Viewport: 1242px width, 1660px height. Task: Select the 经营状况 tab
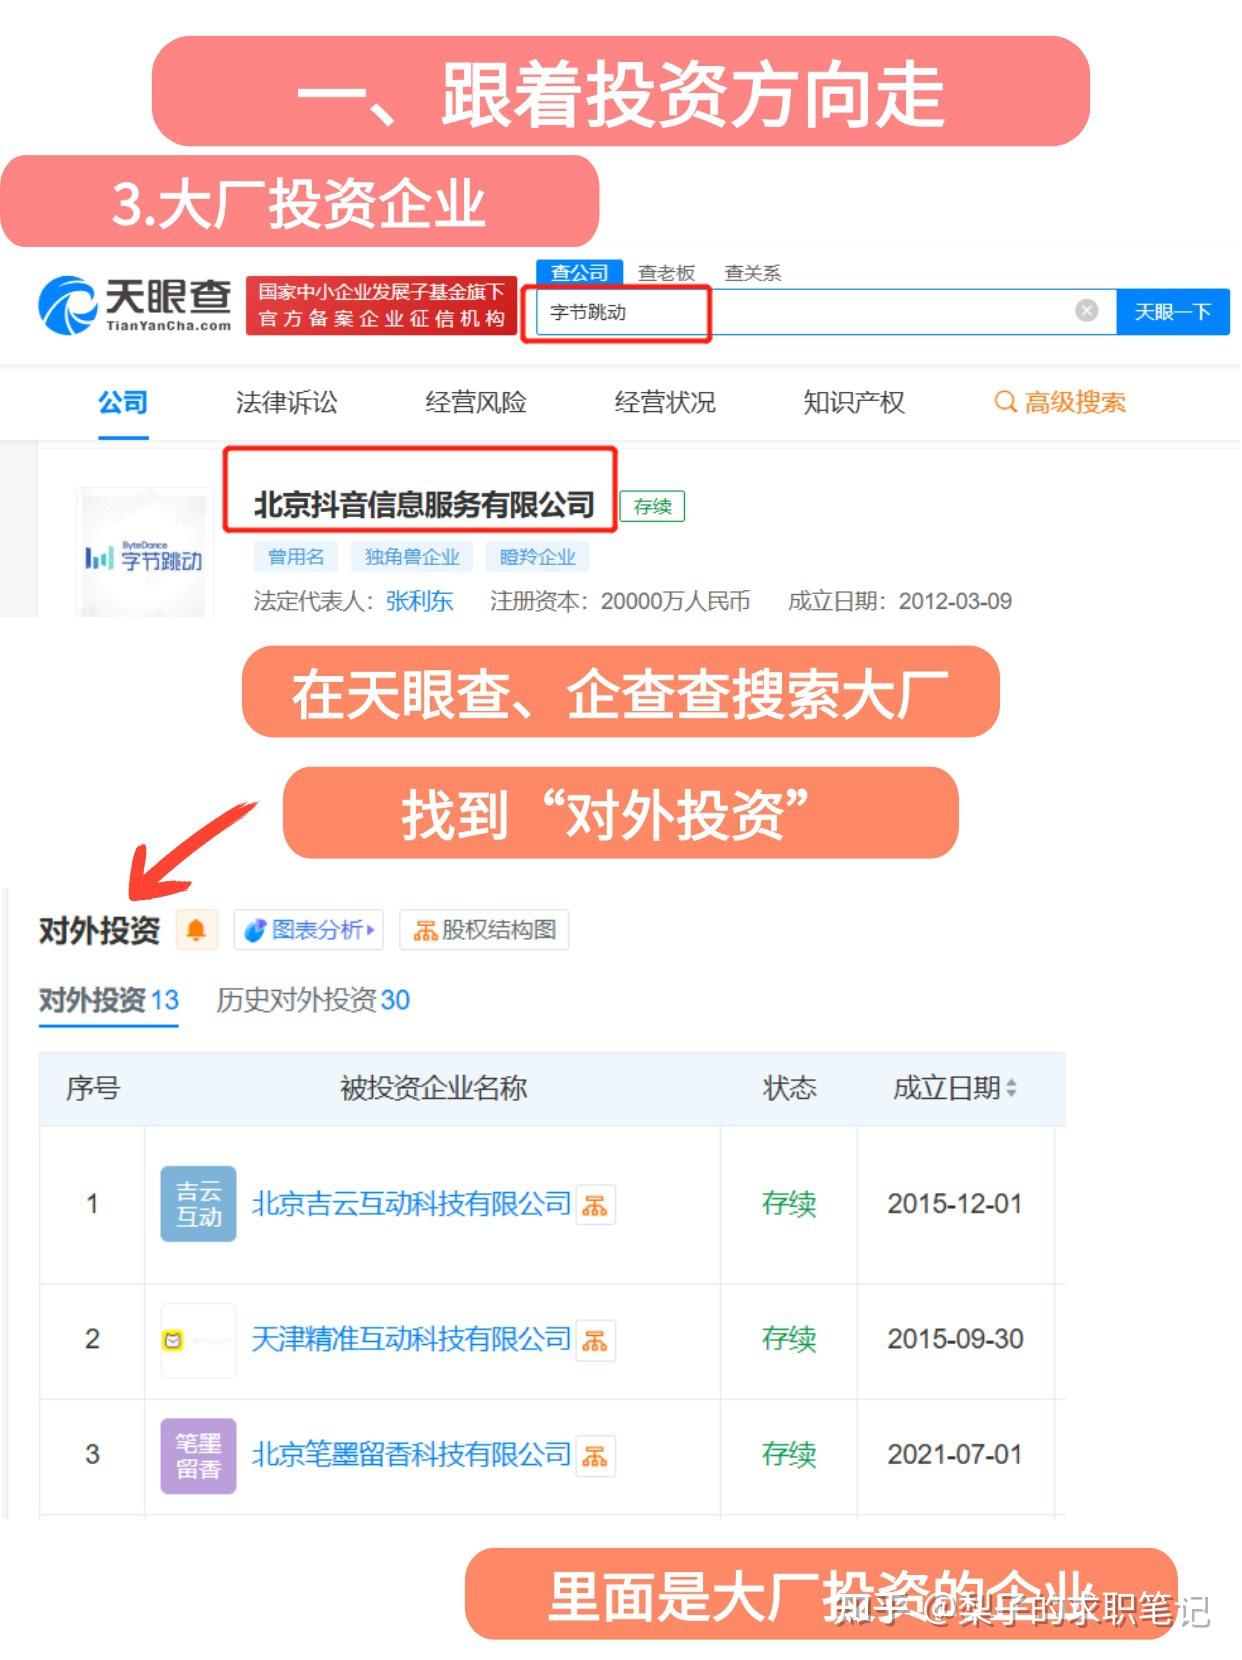665,402
